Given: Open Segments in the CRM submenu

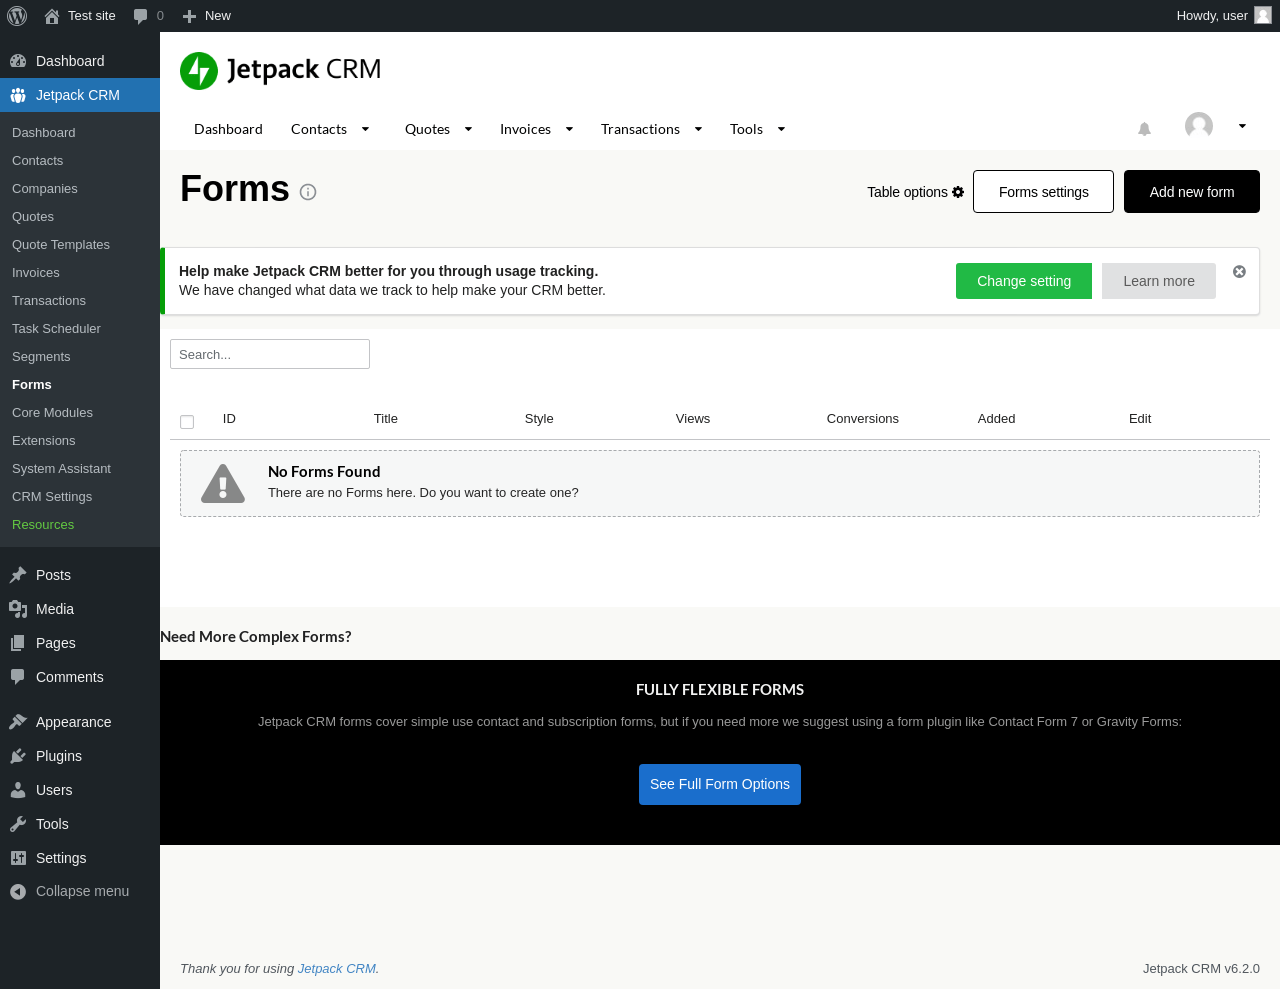Looking at the screenshot, I should pyautogui.click(x=41, y=357).
